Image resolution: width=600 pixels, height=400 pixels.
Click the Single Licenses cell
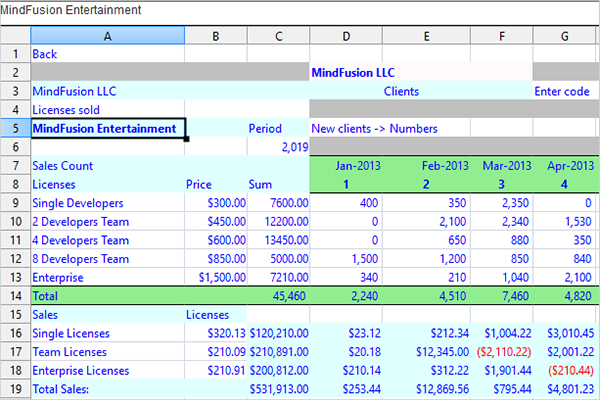coord(108,333)
